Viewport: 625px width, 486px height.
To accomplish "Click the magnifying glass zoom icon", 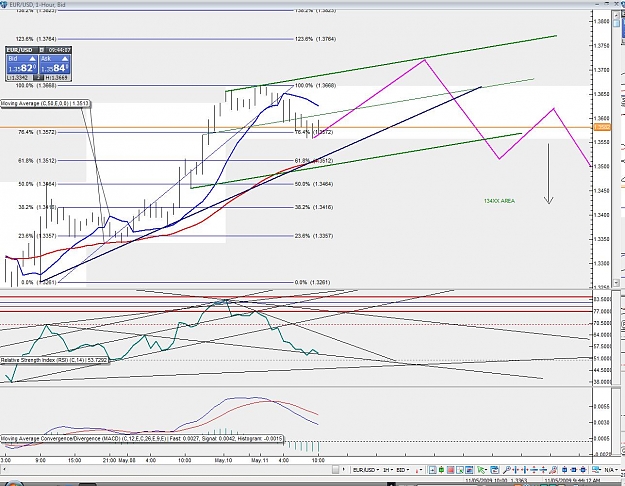I will [x=507, y=470].
